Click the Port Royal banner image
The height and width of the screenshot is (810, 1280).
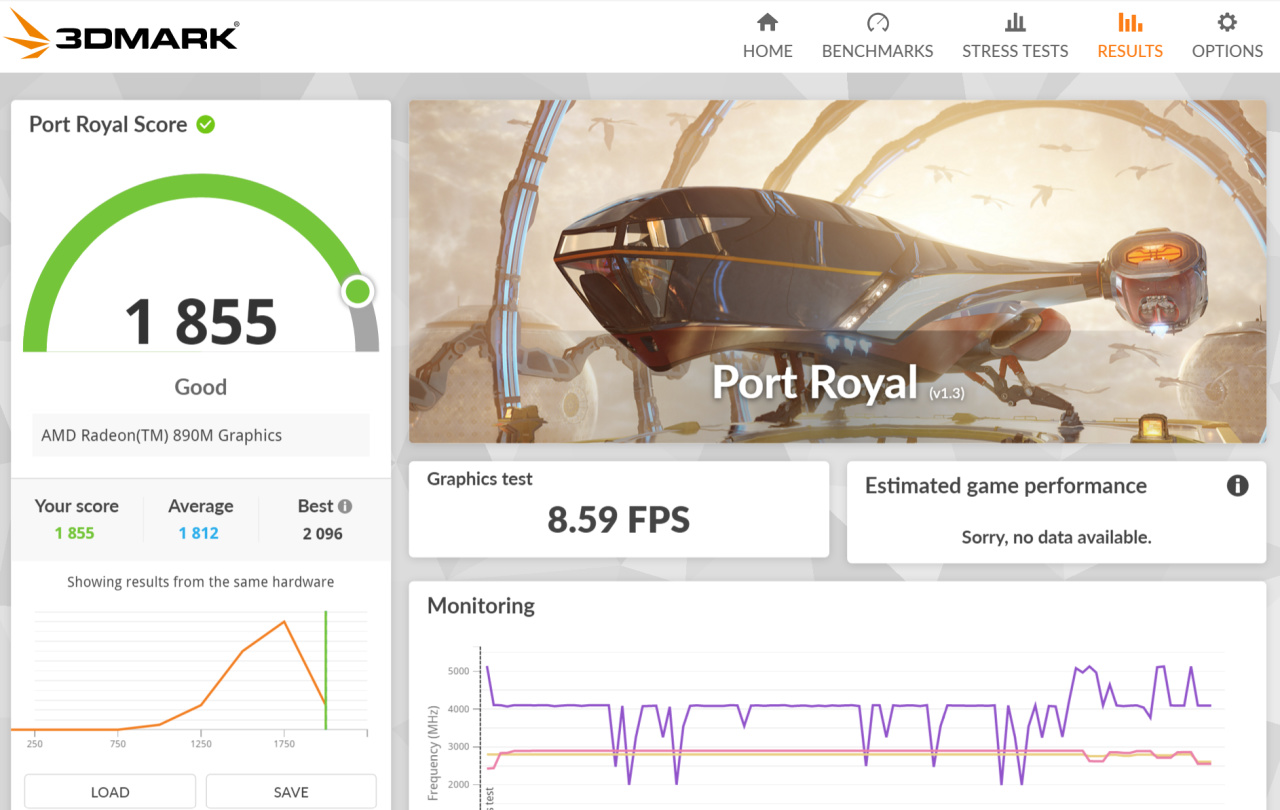coord(837,271)
